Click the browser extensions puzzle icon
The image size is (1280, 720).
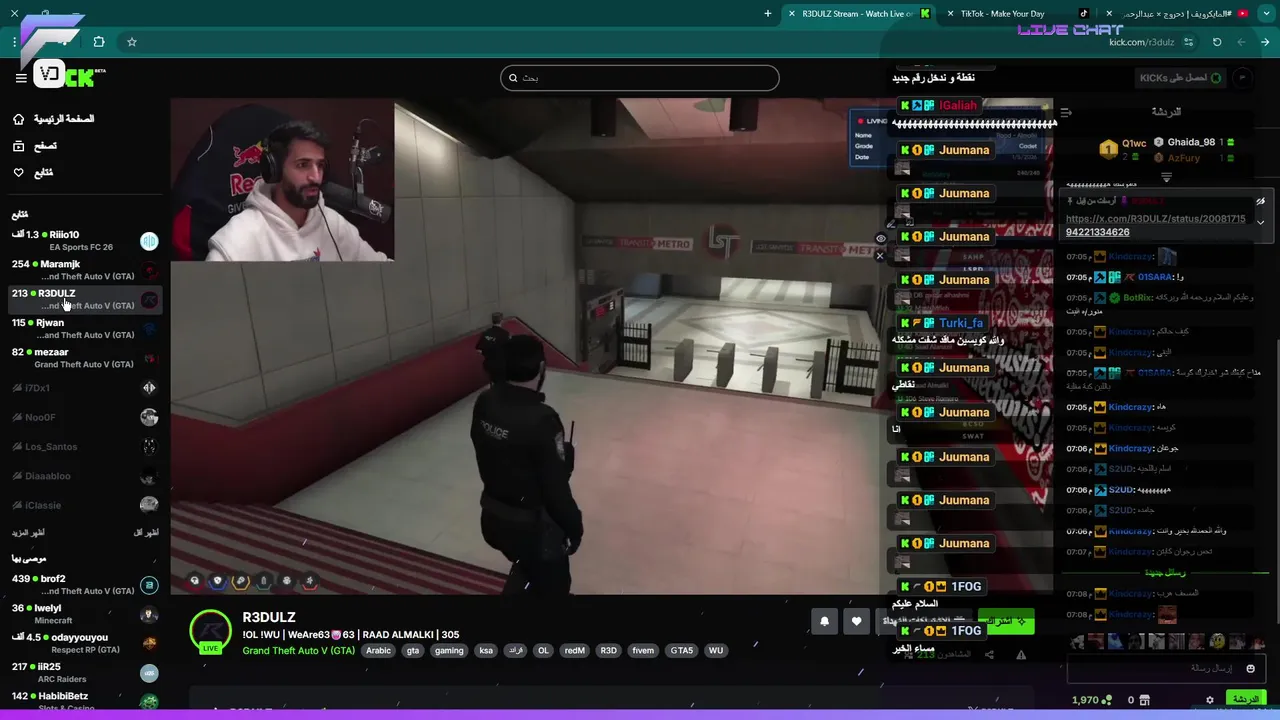[98, 42]
